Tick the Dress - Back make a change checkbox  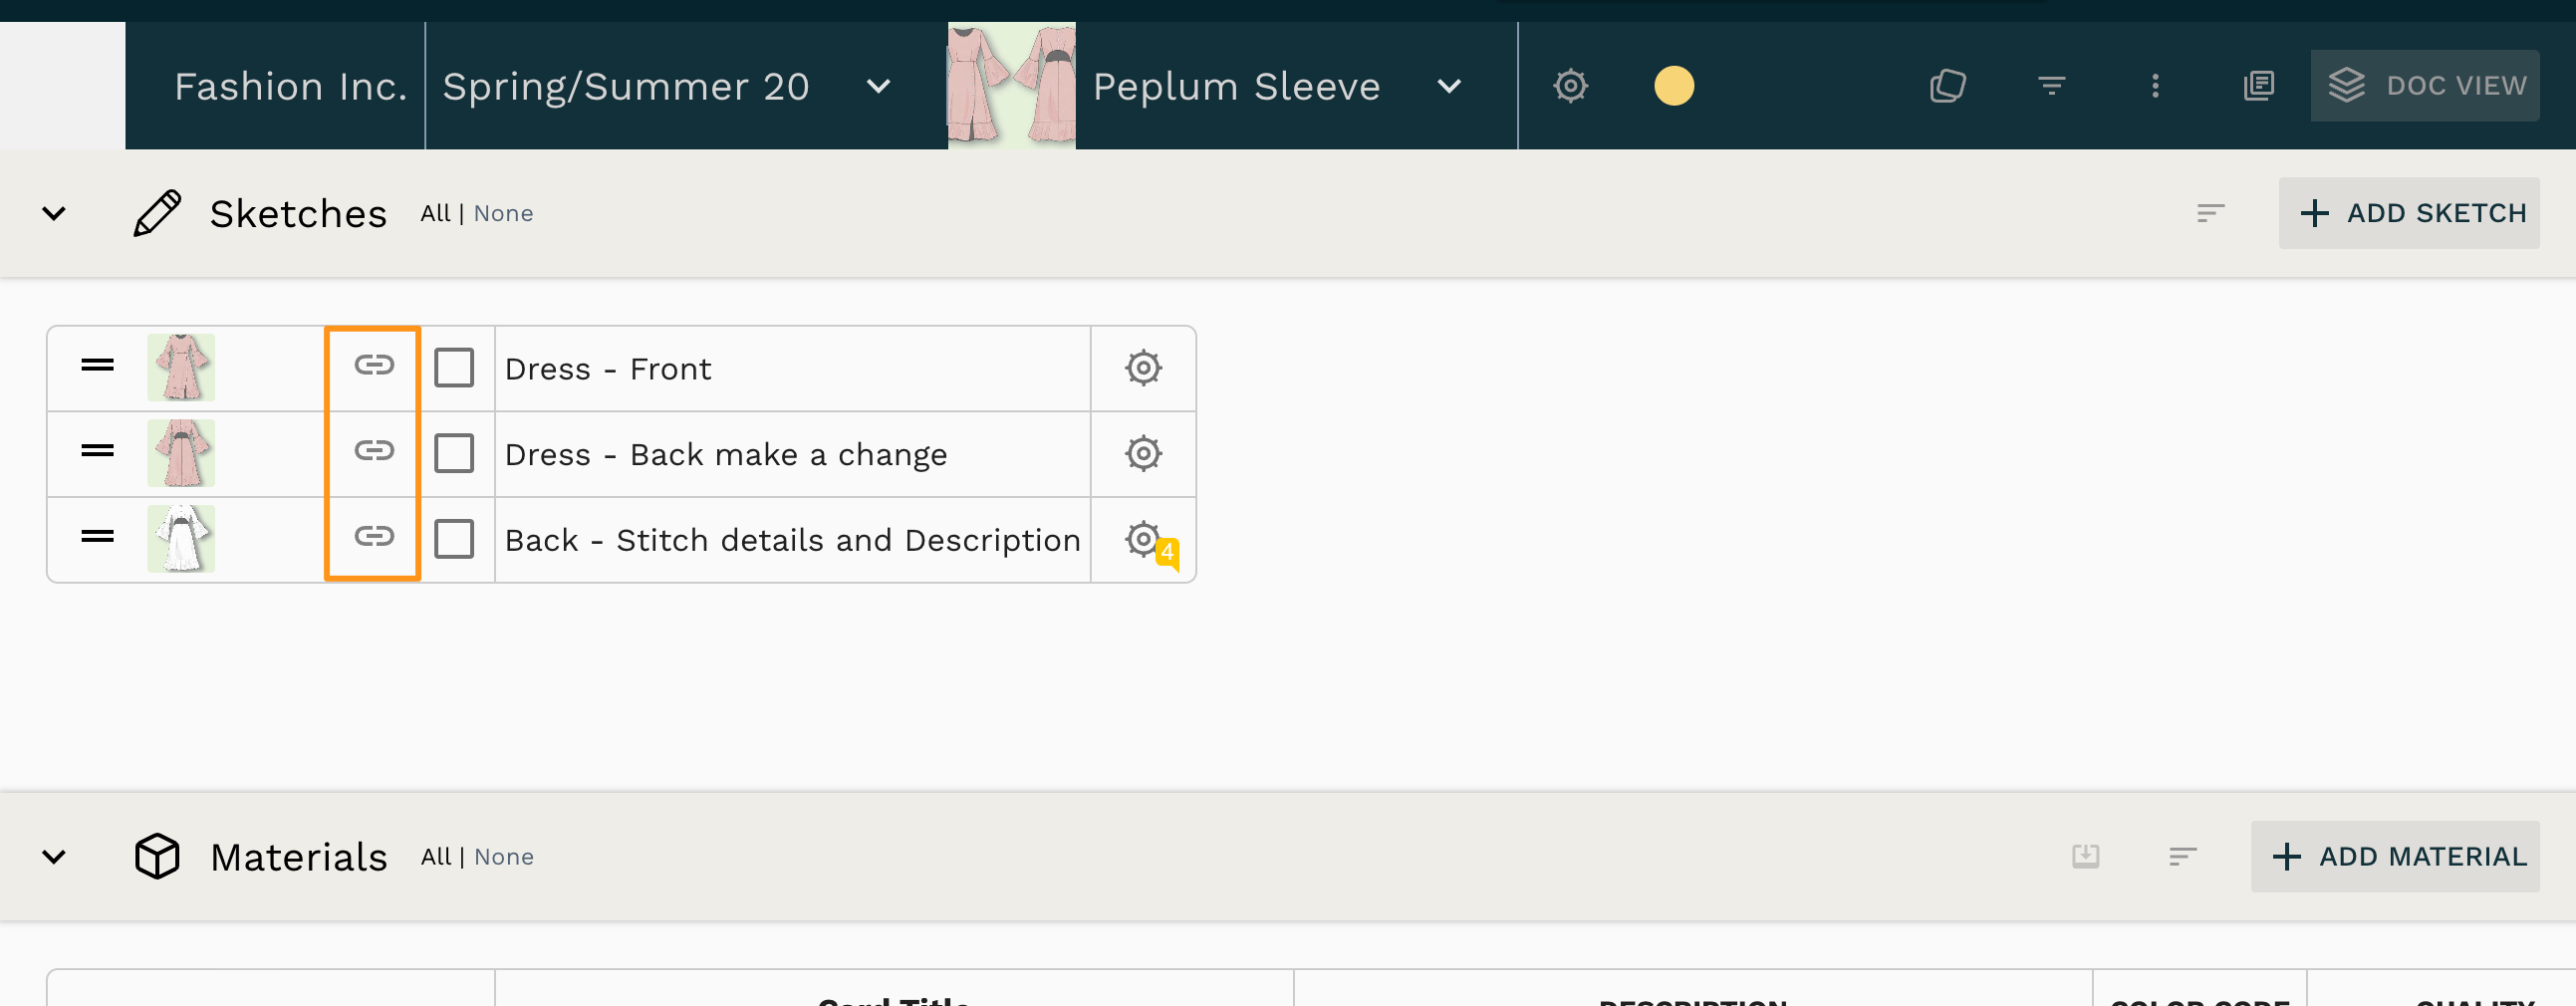454,454
